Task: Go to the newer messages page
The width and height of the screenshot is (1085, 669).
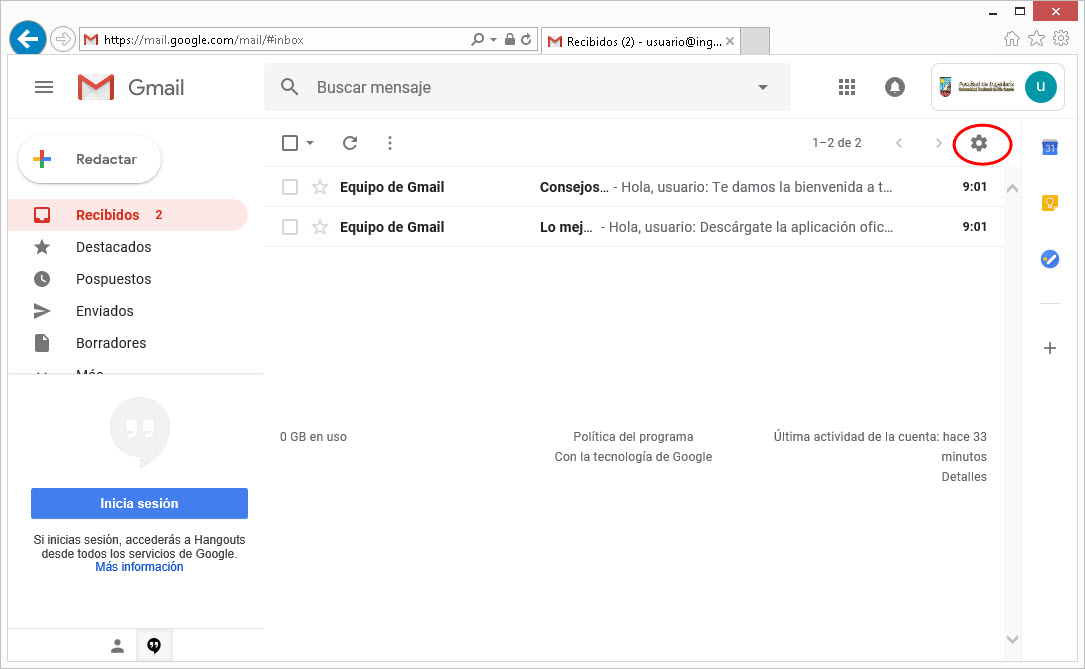Action: click(899, 143)
